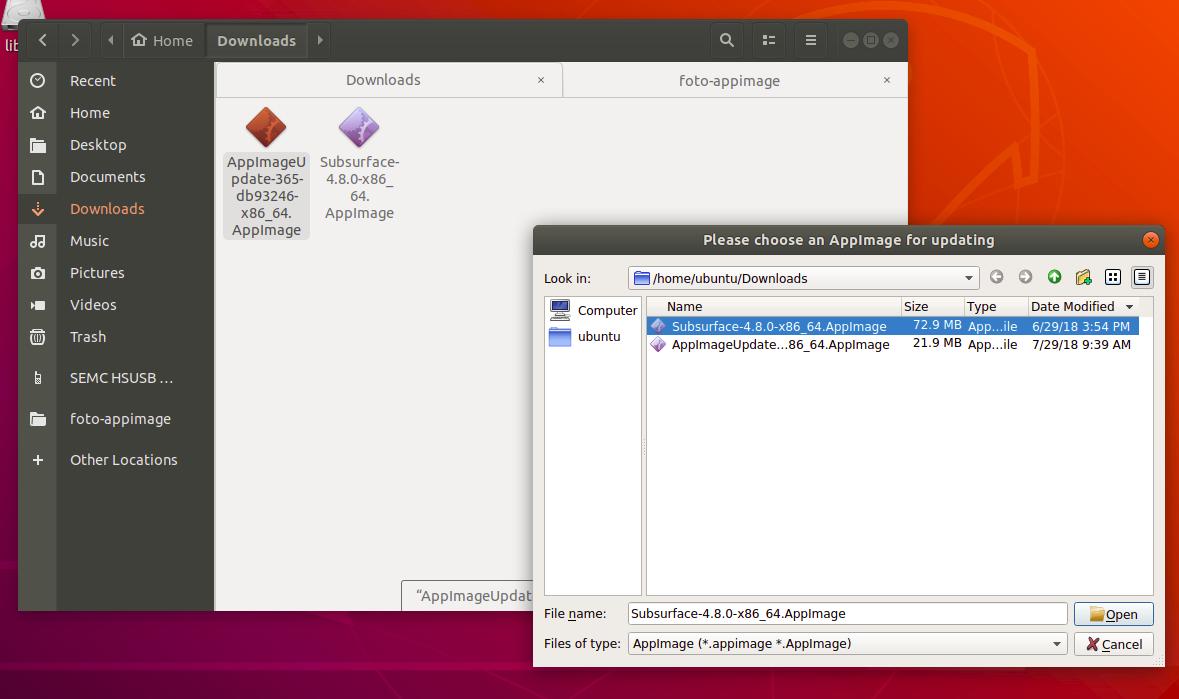This screenshot has width=1179, height=699.
Task: Click the 21.9 MB size cell
Action: [x=936, y=343]
